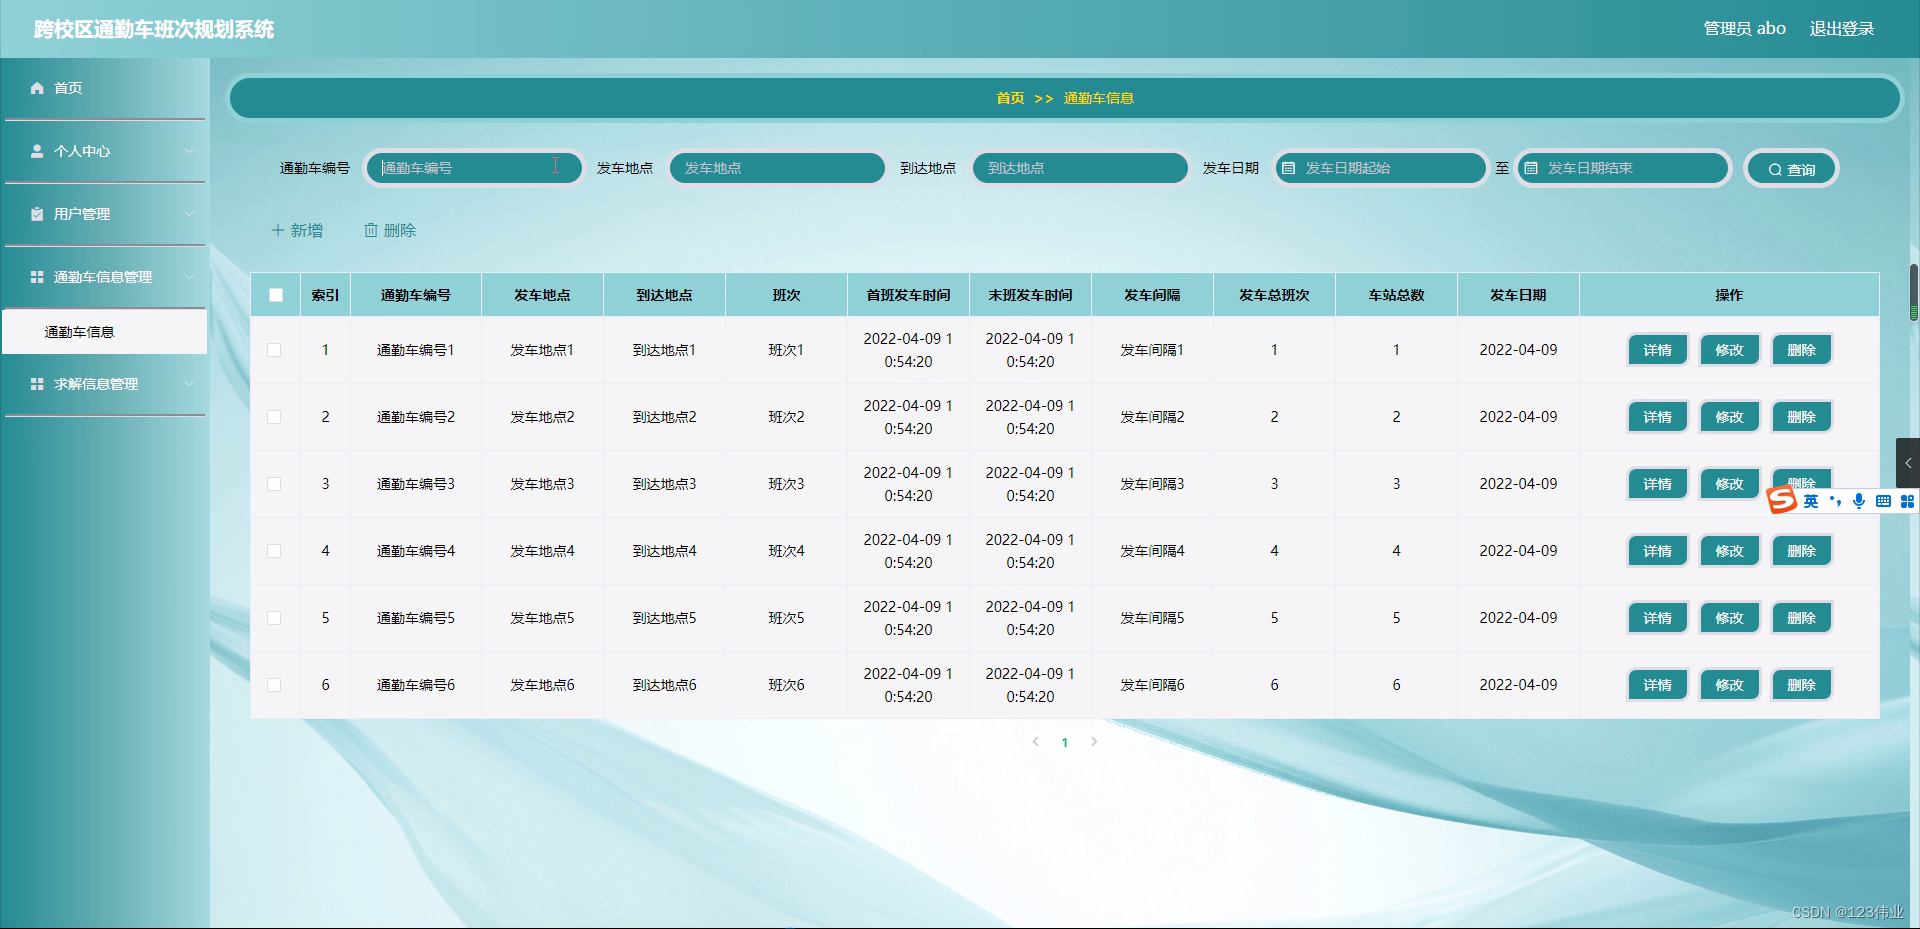Collapse the 通勤车信息管理 sidebar section
The width and height of the screenshot is (1920, 929).
click(x=190, y=277)
